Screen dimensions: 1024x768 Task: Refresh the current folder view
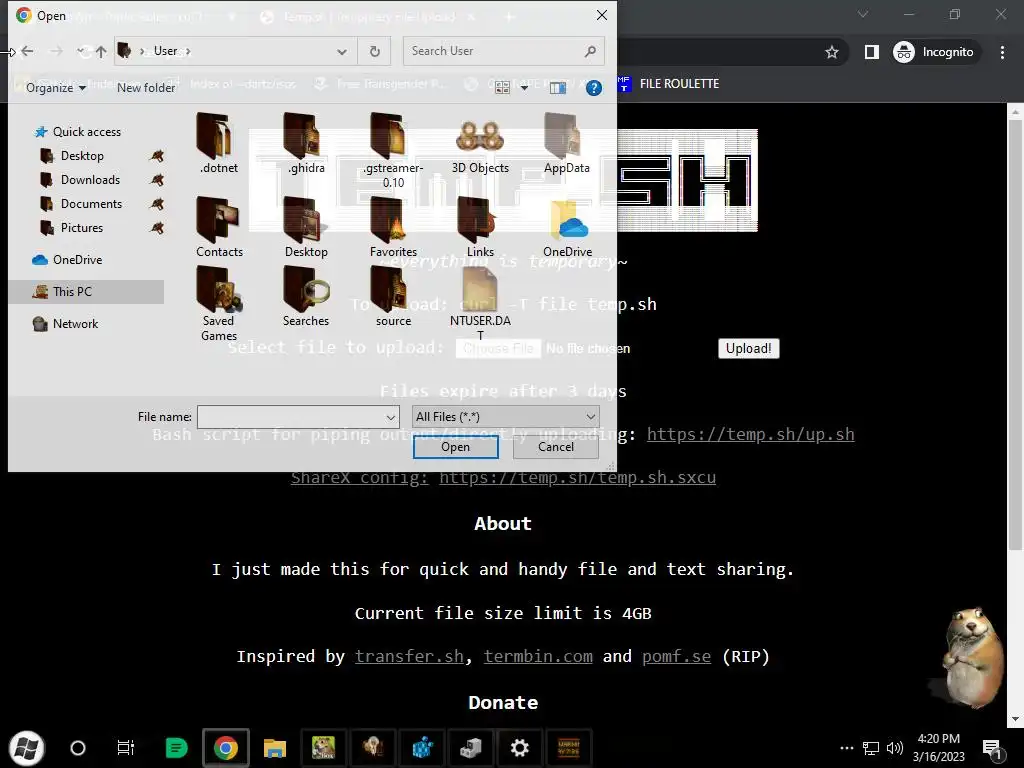pos(375,51)
